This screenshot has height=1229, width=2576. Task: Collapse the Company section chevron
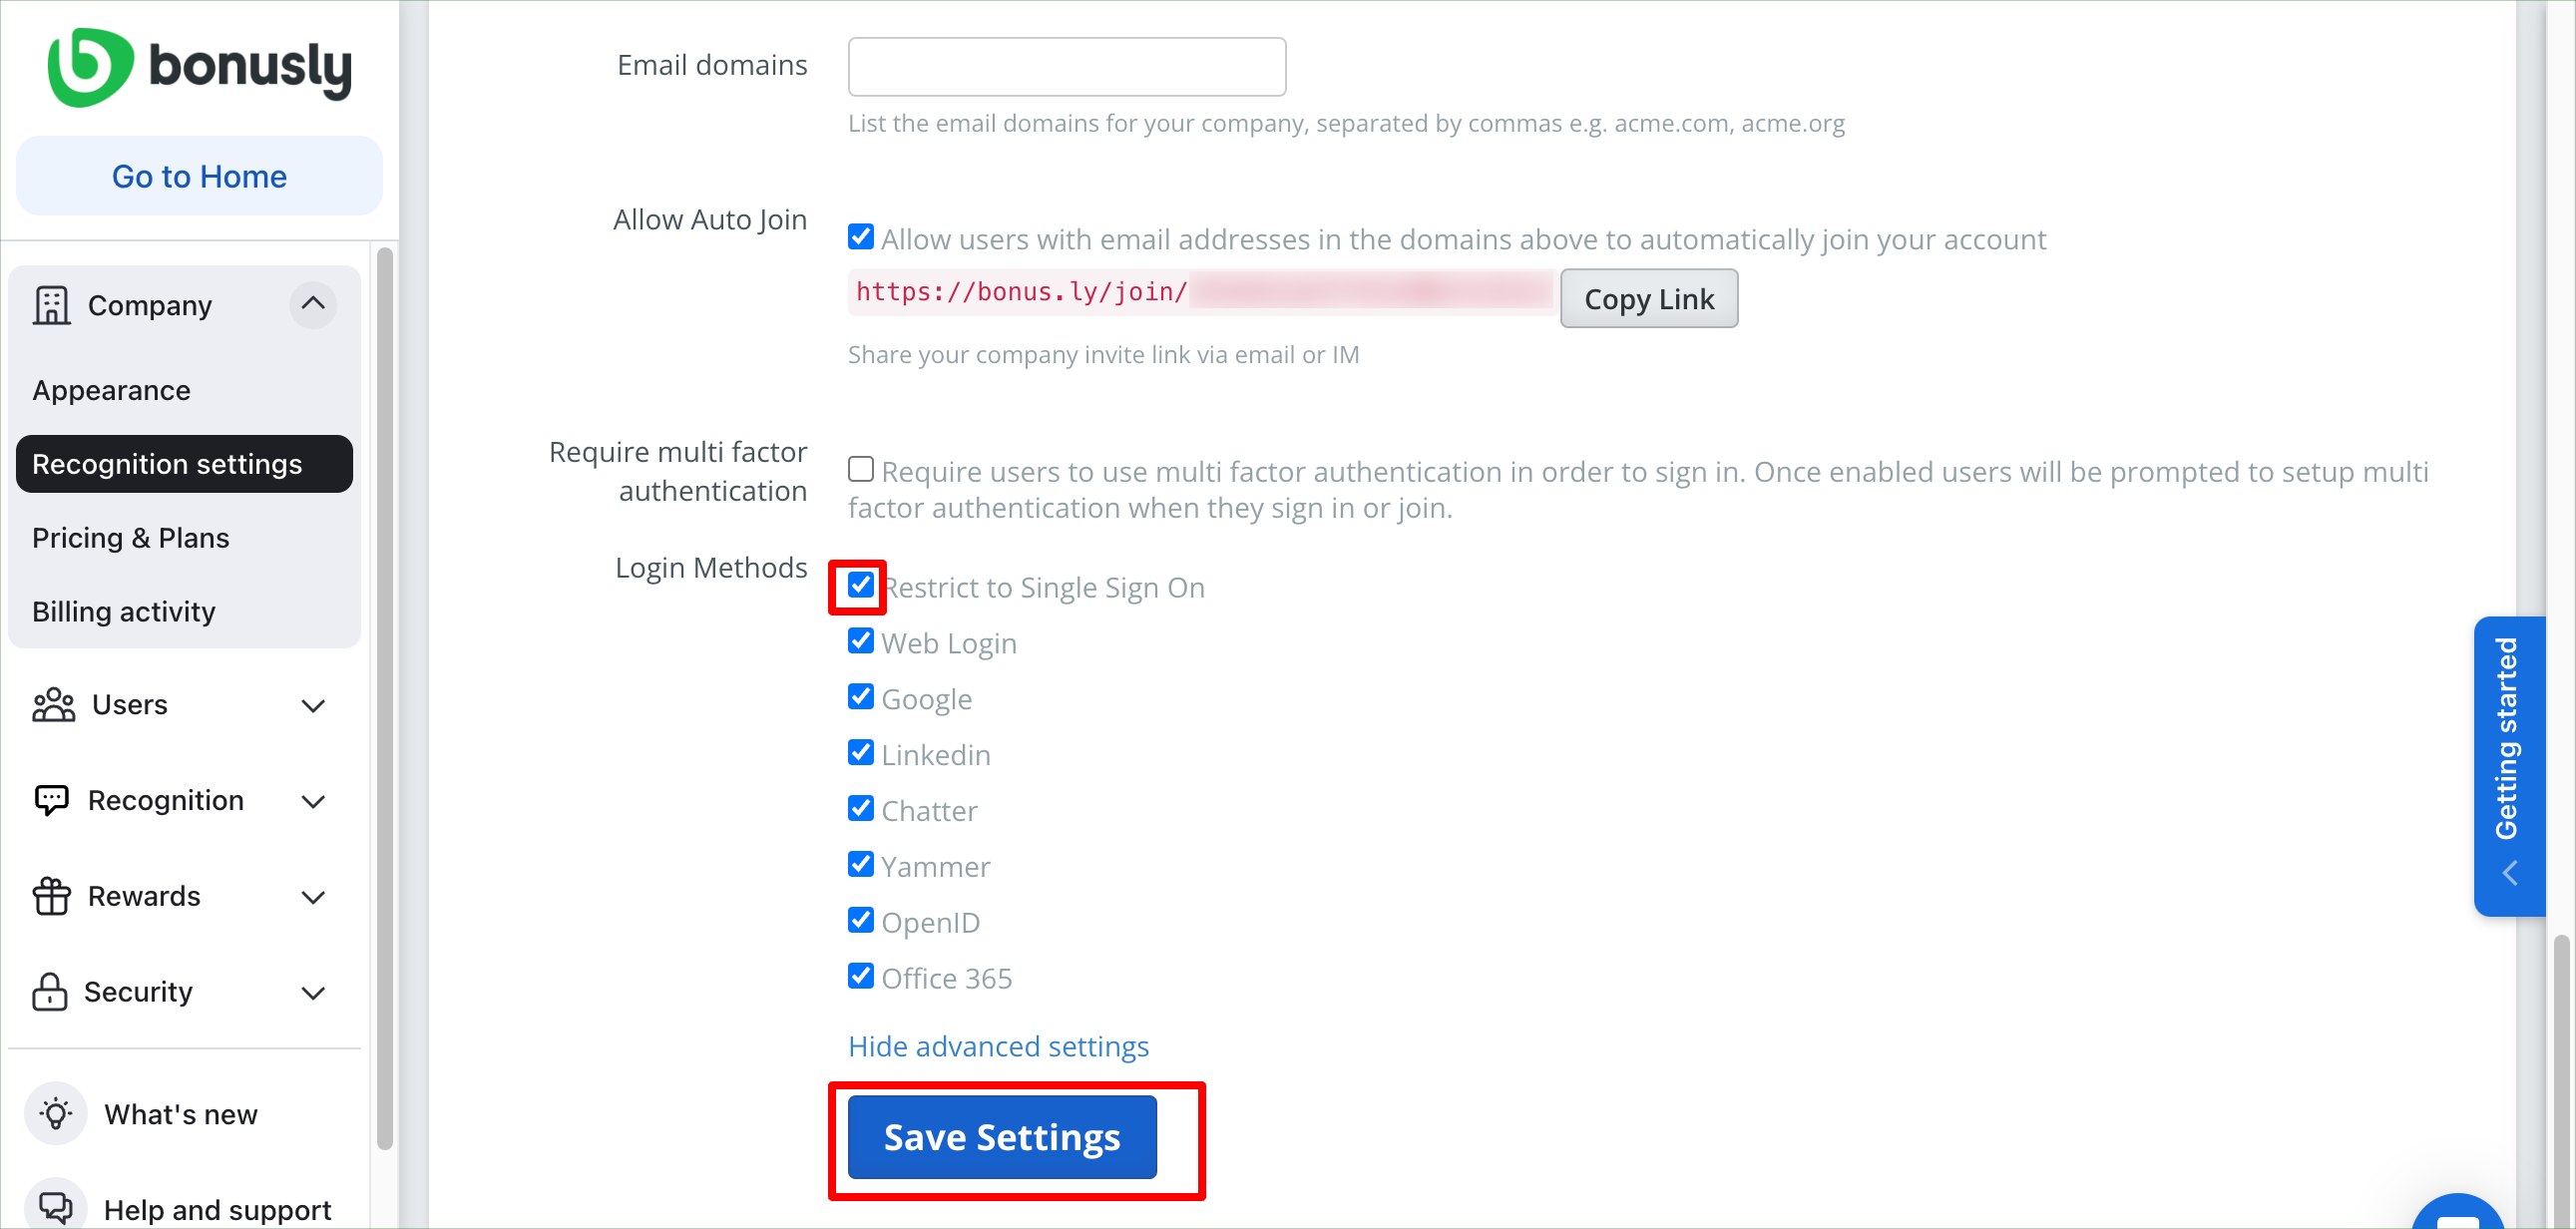point(313,304)
